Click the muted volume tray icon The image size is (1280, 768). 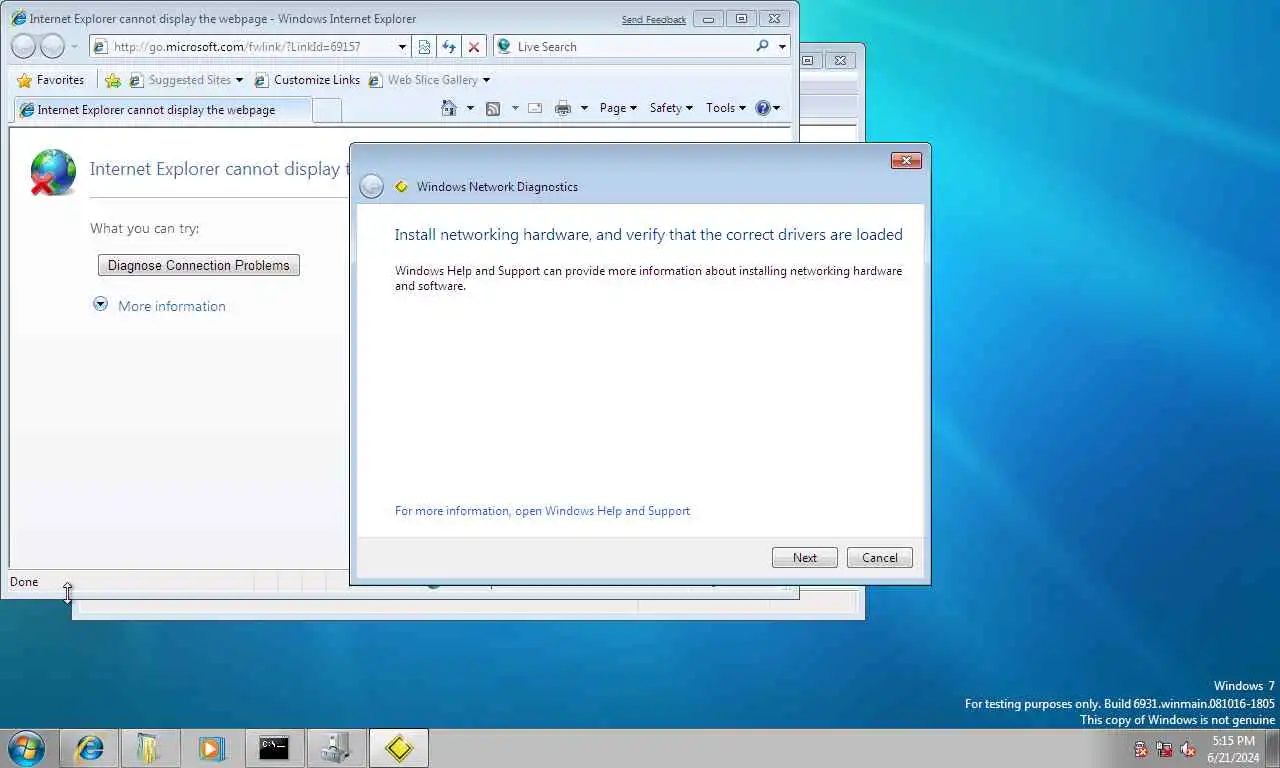1188,749
